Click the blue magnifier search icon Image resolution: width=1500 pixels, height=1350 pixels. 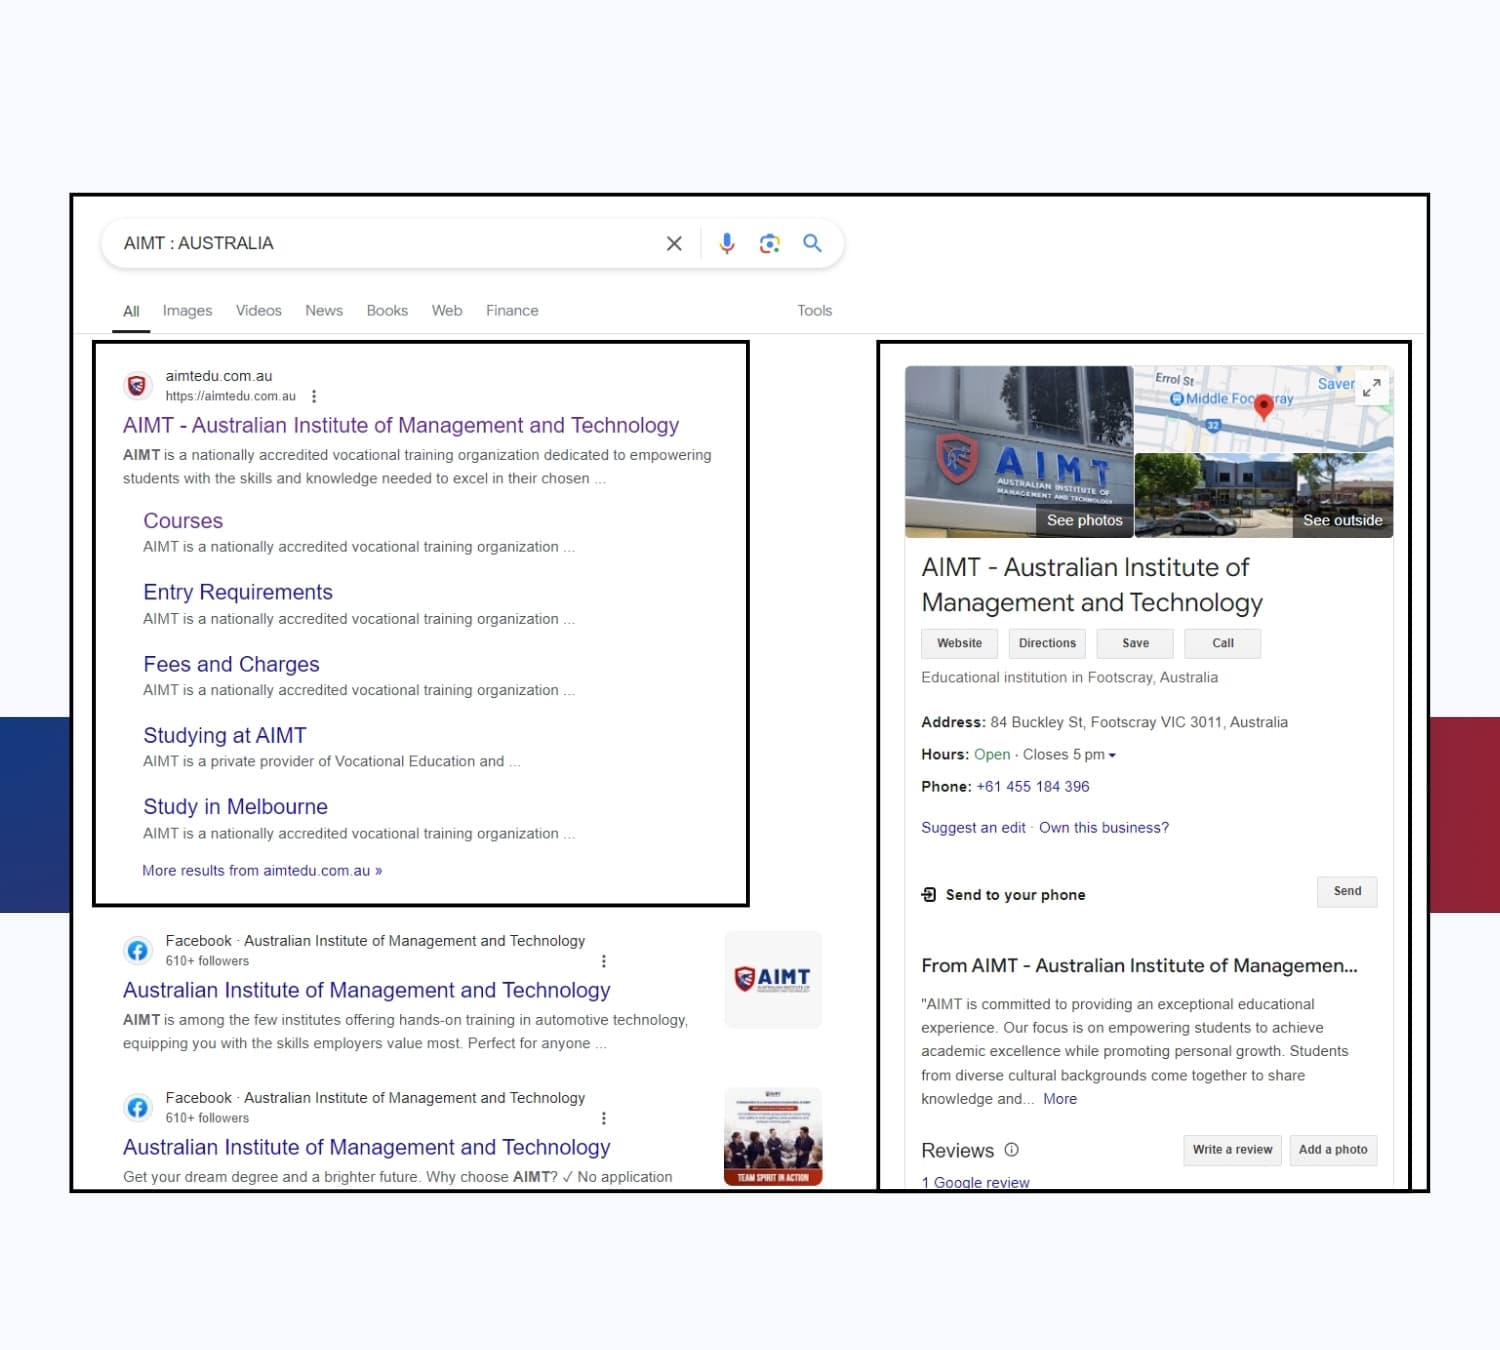click(x=812, y=243)
